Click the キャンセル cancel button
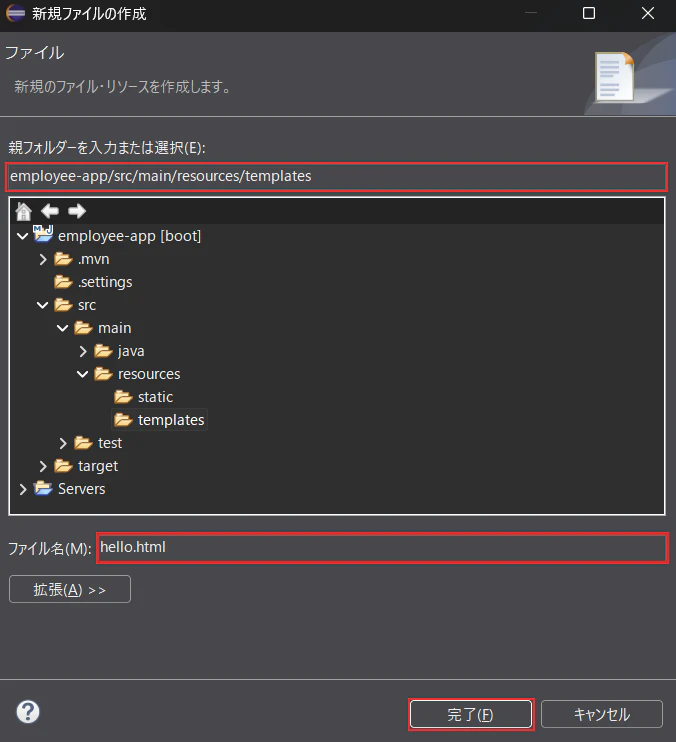This screenshot has width=676, height=742. pos(602,714)
